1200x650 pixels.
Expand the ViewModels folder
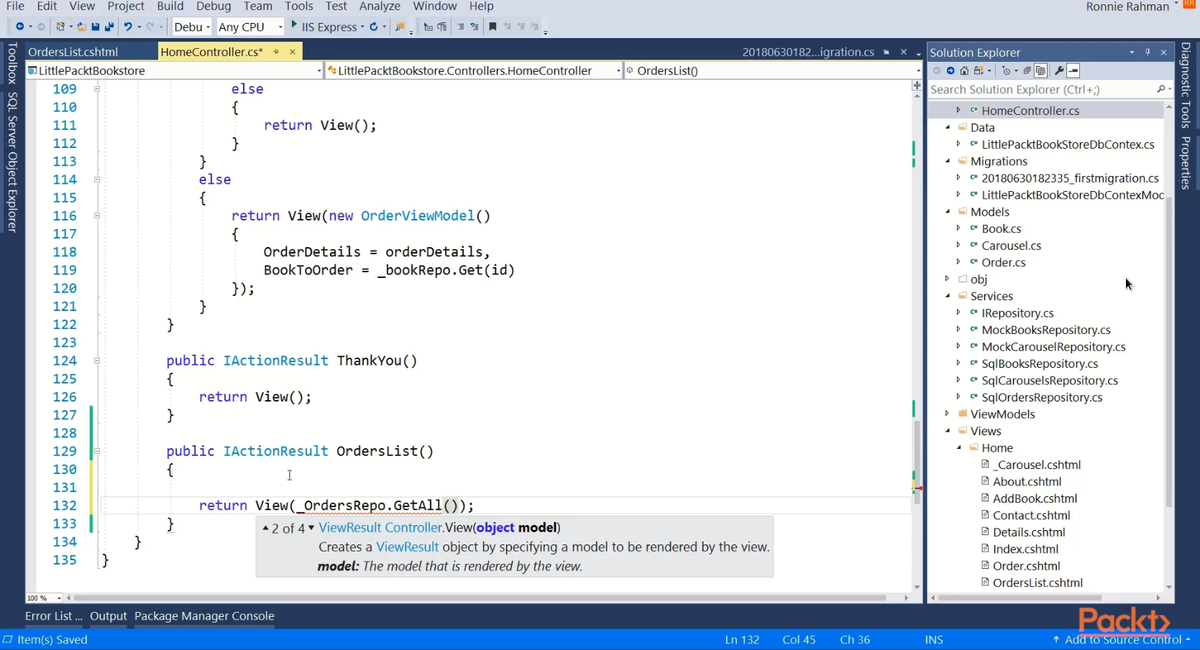tap(948, 414)
